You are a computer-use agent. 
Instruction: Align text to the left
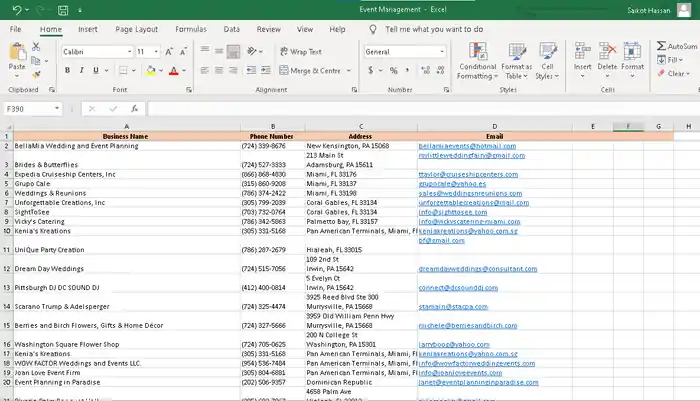pyautogui.click(x=204, y=71)
